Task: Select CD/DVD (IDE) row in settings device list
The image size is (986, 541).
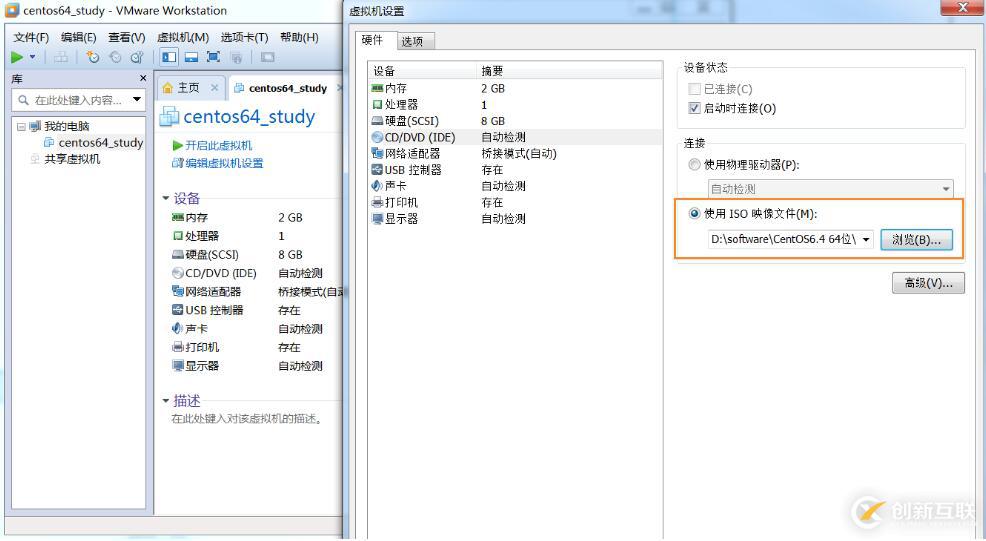Action: click(515, 137)
